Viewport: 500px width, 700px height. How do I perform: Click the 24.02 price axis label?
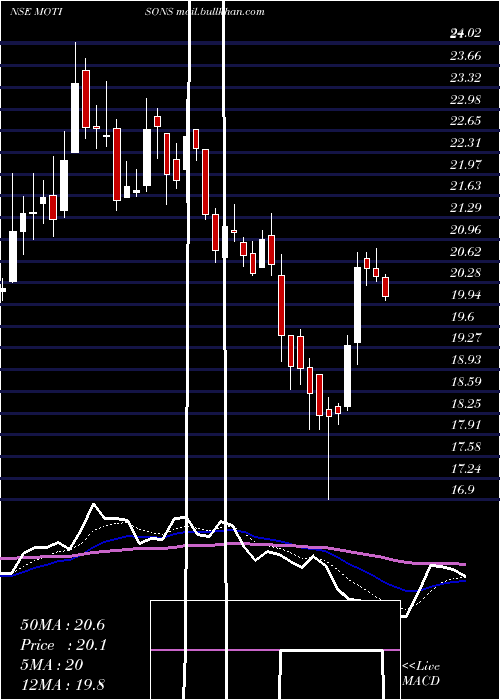466,34
